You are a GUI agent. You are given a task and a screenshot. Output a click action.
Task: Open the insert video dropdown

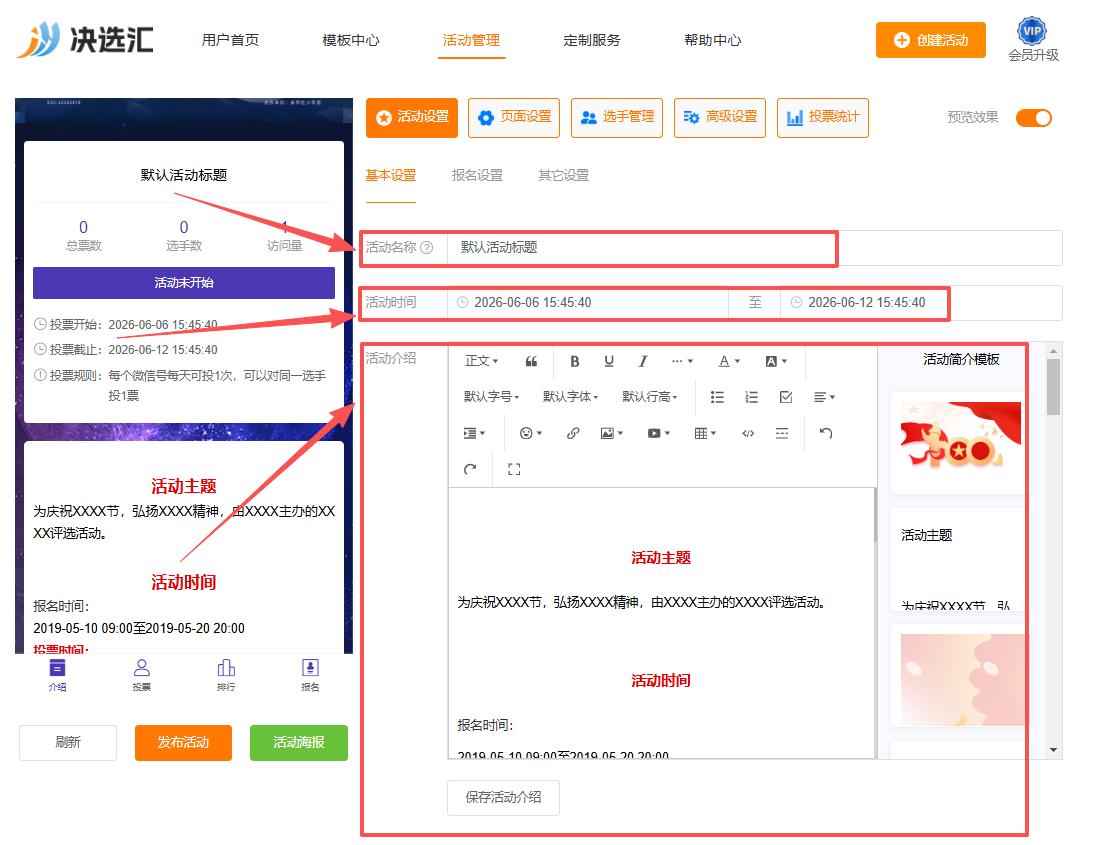coord(658,433)
